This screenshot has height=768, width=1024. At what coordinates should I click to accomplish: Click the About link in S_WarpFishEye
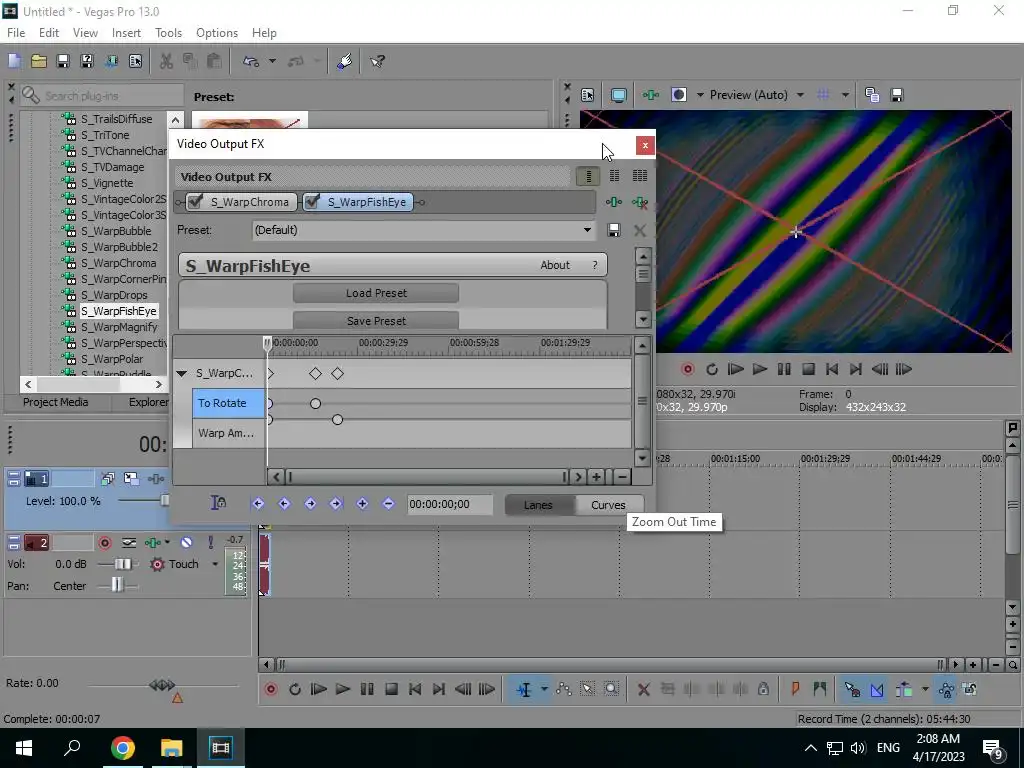point(555,265)
